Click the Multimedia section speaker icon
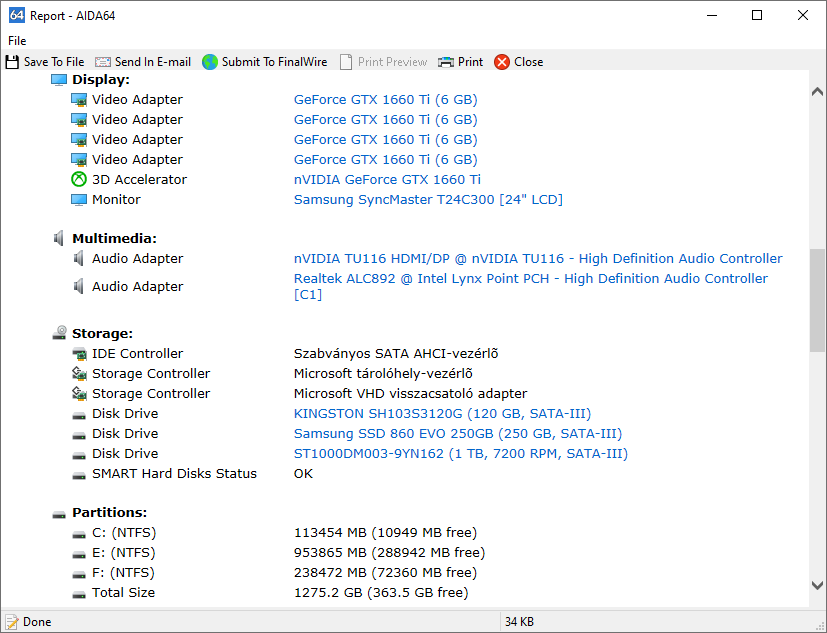Viewport: 827px width, 633px height. 59,238
